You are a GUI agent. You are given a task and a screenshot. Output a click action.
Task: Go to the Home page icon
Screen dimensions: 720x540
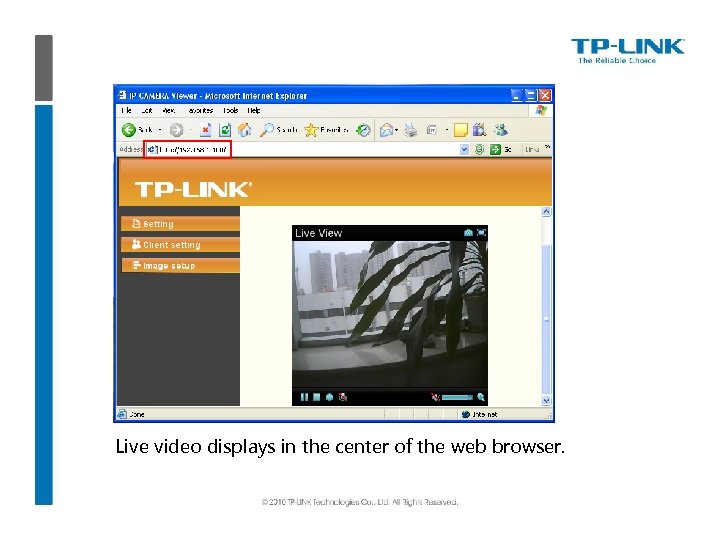(x=244, y=130)
